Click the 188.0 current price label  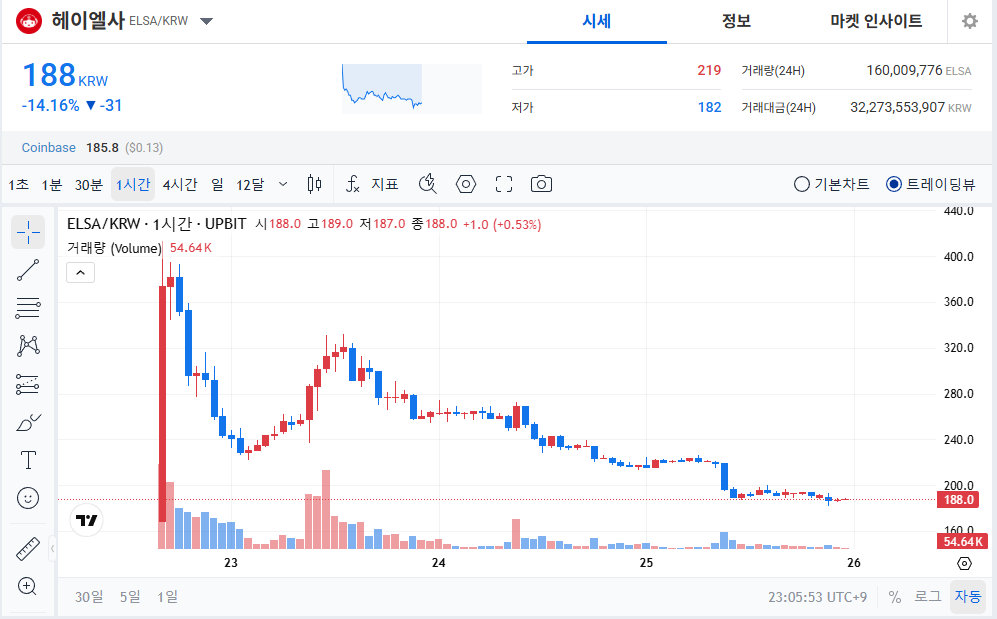click(x=958, y=500)
